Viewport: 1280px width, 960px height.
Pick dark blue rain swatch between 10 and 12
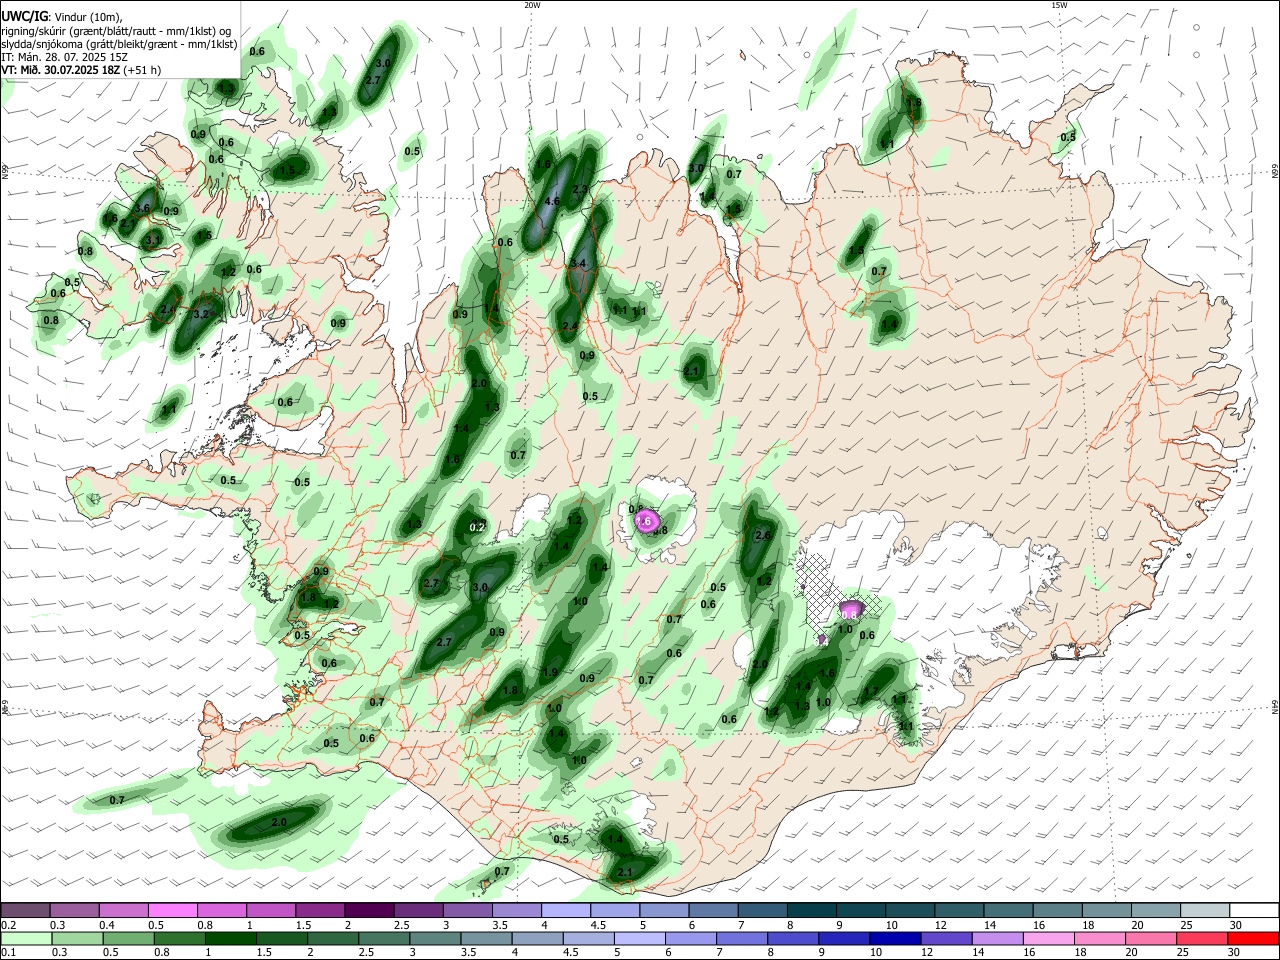point(896,938)
